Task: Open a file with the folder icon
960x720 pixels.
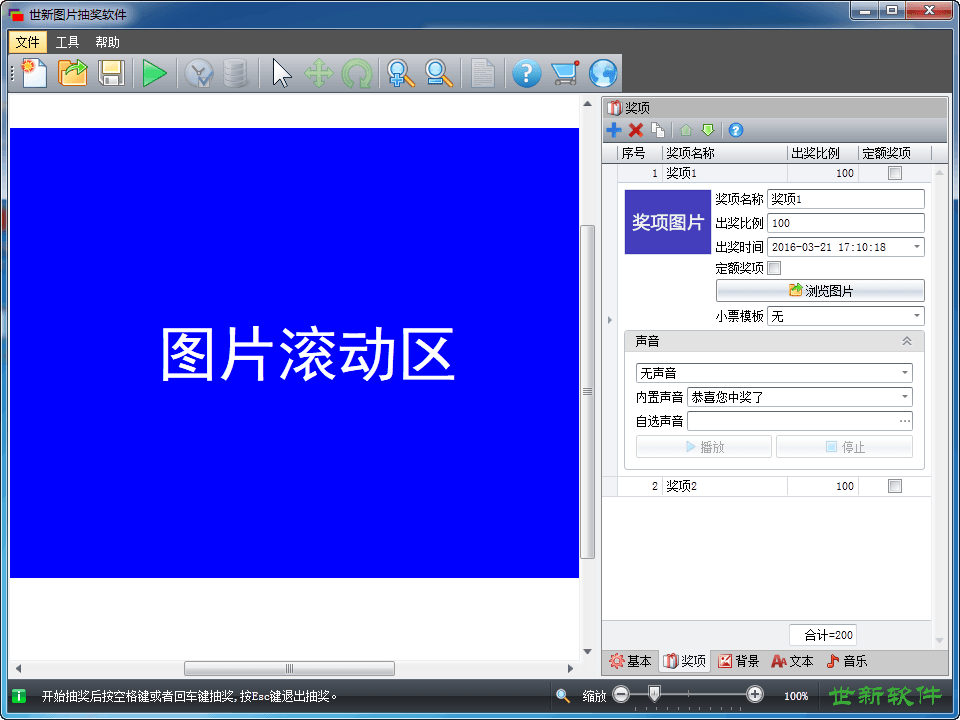Action: [x=73, y=73]
